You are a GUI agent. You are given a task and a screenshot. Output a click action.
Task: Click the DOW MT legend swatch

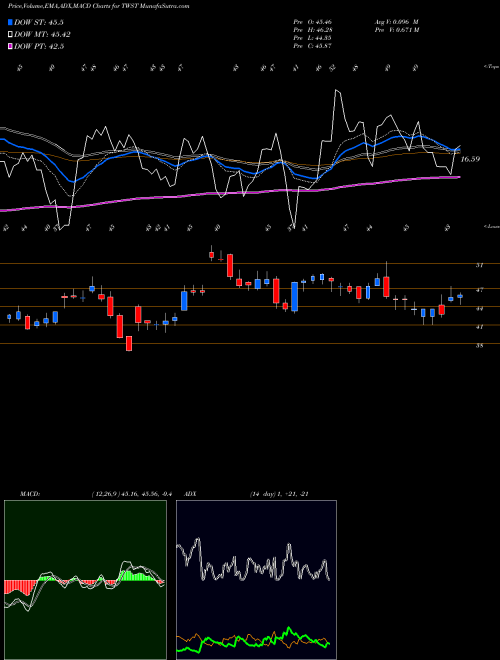point(10,35)
